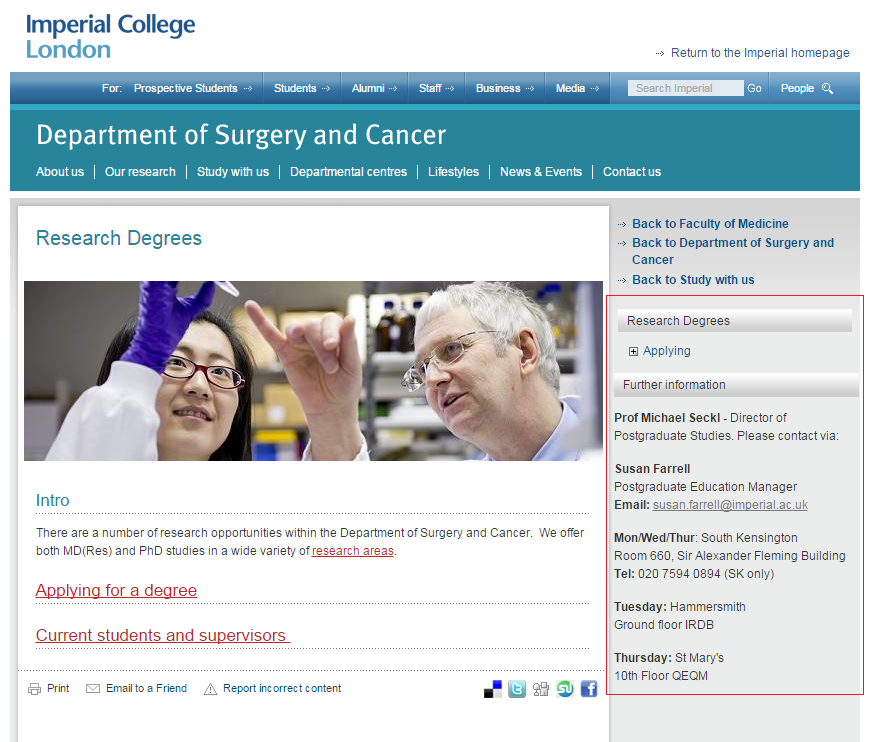Open Prospective Students menu

click(x=193, y=88)
